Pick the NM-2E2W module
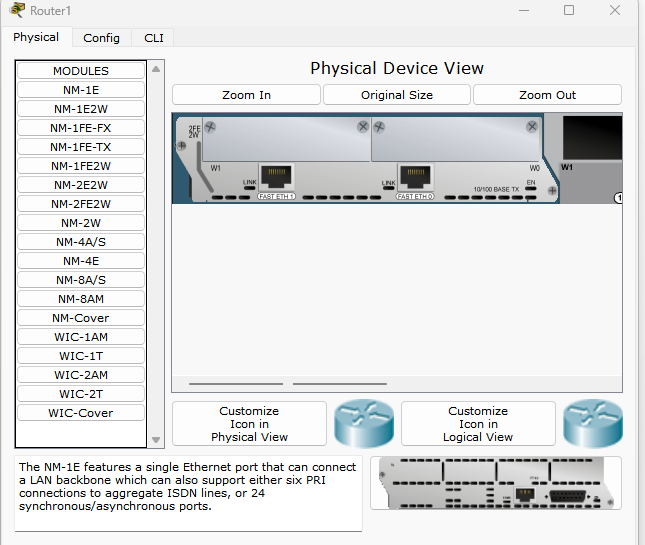645x545 pixels. tap(81, 185)
